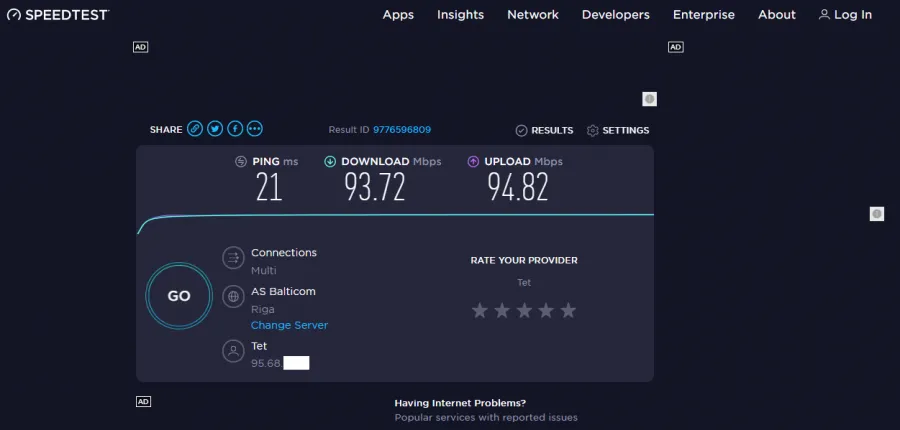
Task: Click the RATE YOUR PROVIDER heading
Action: [x=524, y=261]
